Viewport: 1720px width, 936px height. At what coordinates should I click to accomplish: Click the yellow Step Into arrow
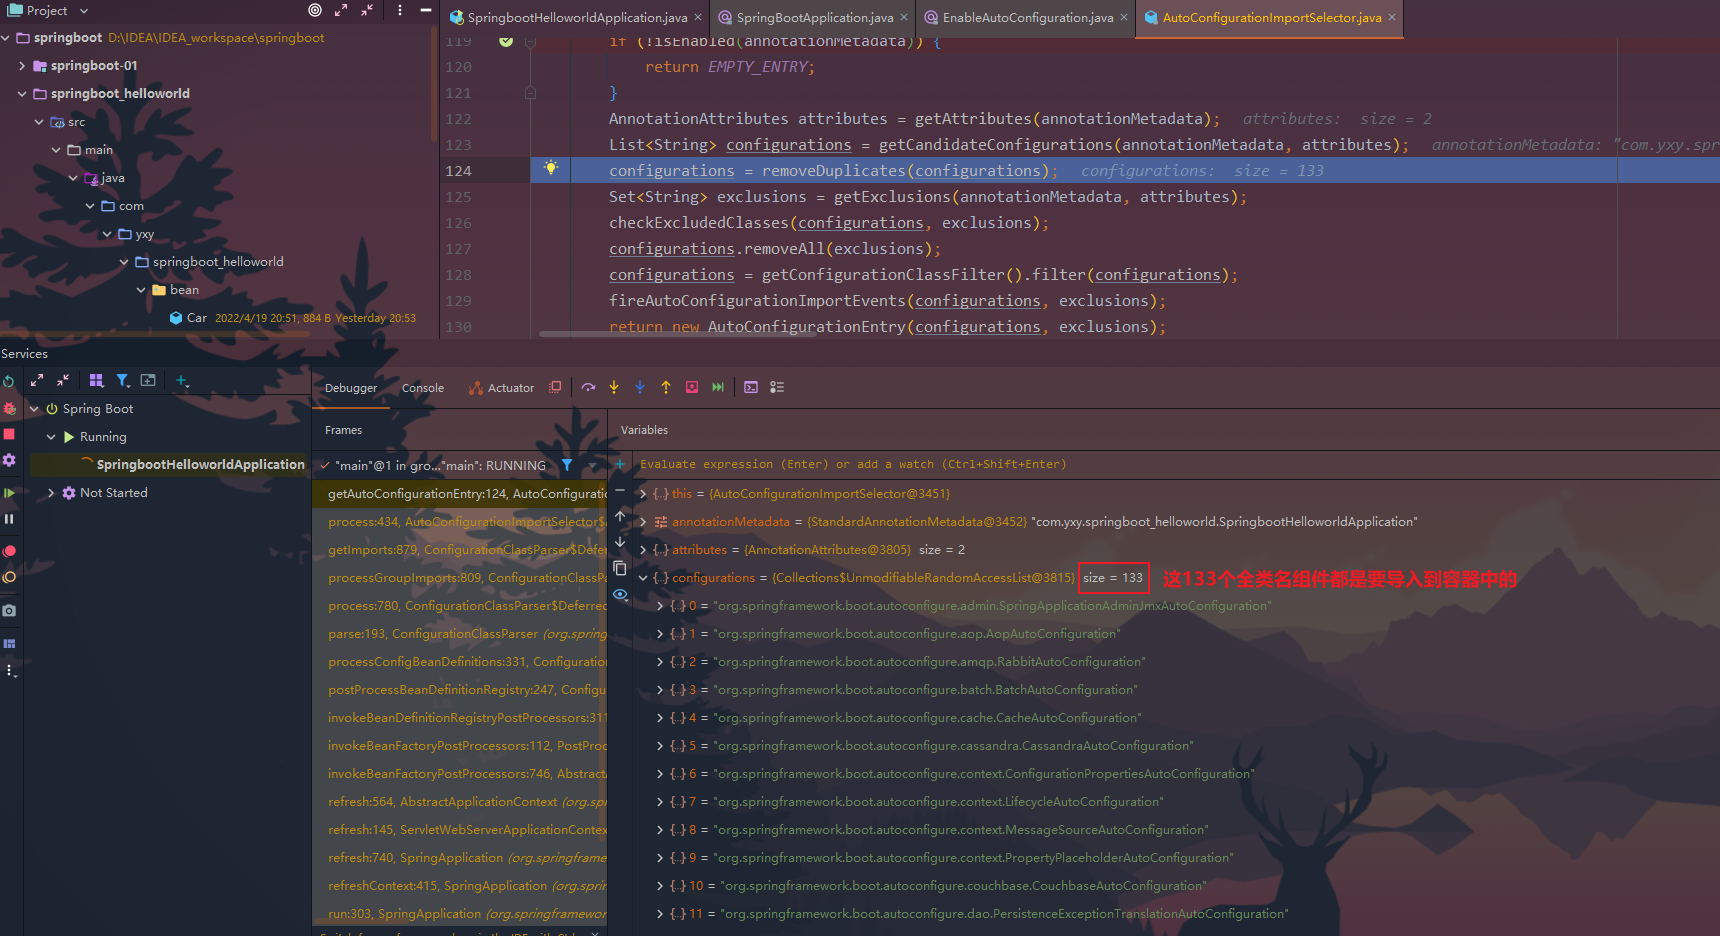tap(614, 387)
